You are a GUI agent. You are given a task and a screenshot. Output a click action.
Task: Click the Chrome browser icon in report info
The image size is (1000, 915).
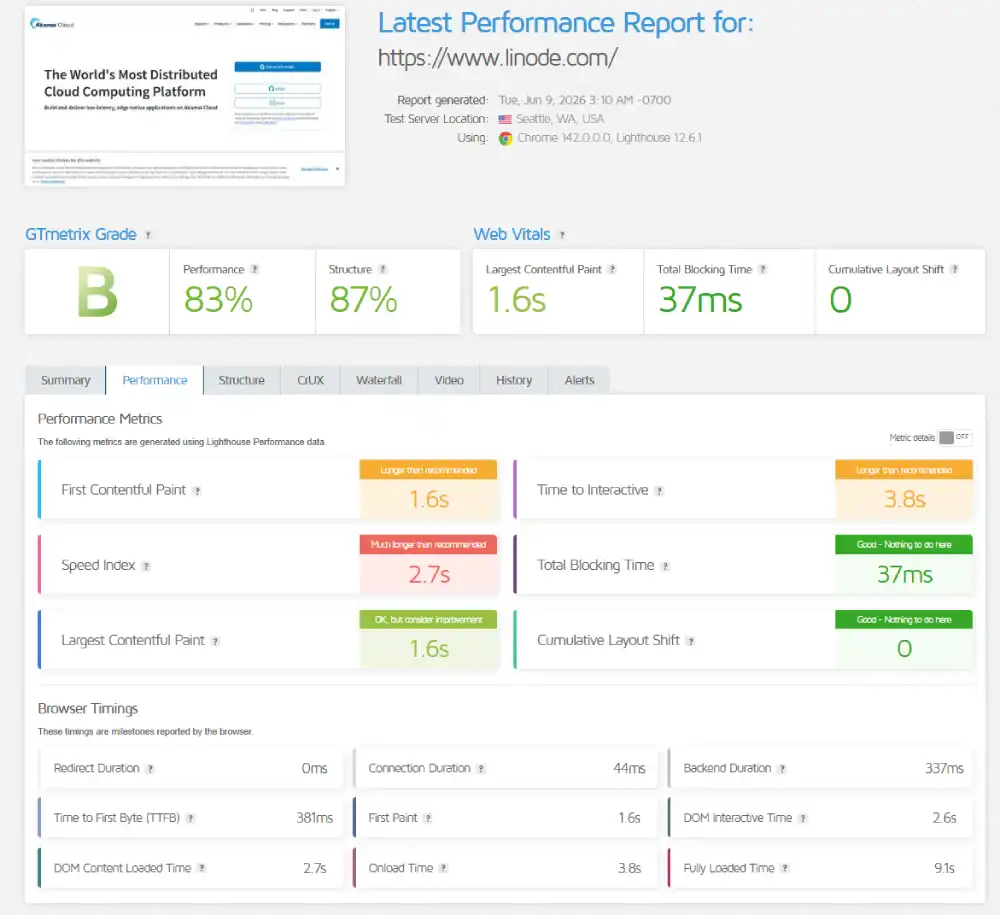point(505,138)
